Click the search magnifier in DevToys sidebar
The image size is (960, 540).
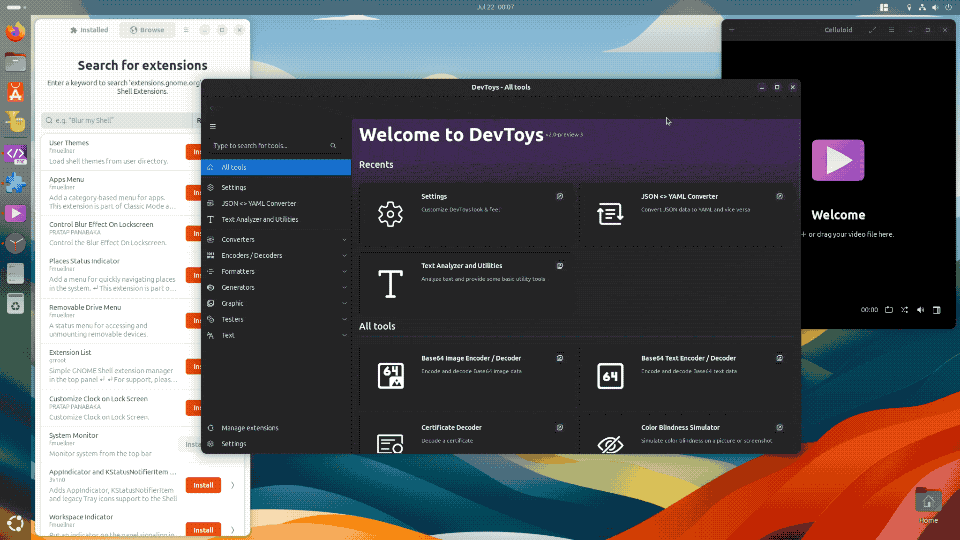[x=333, y=146]
